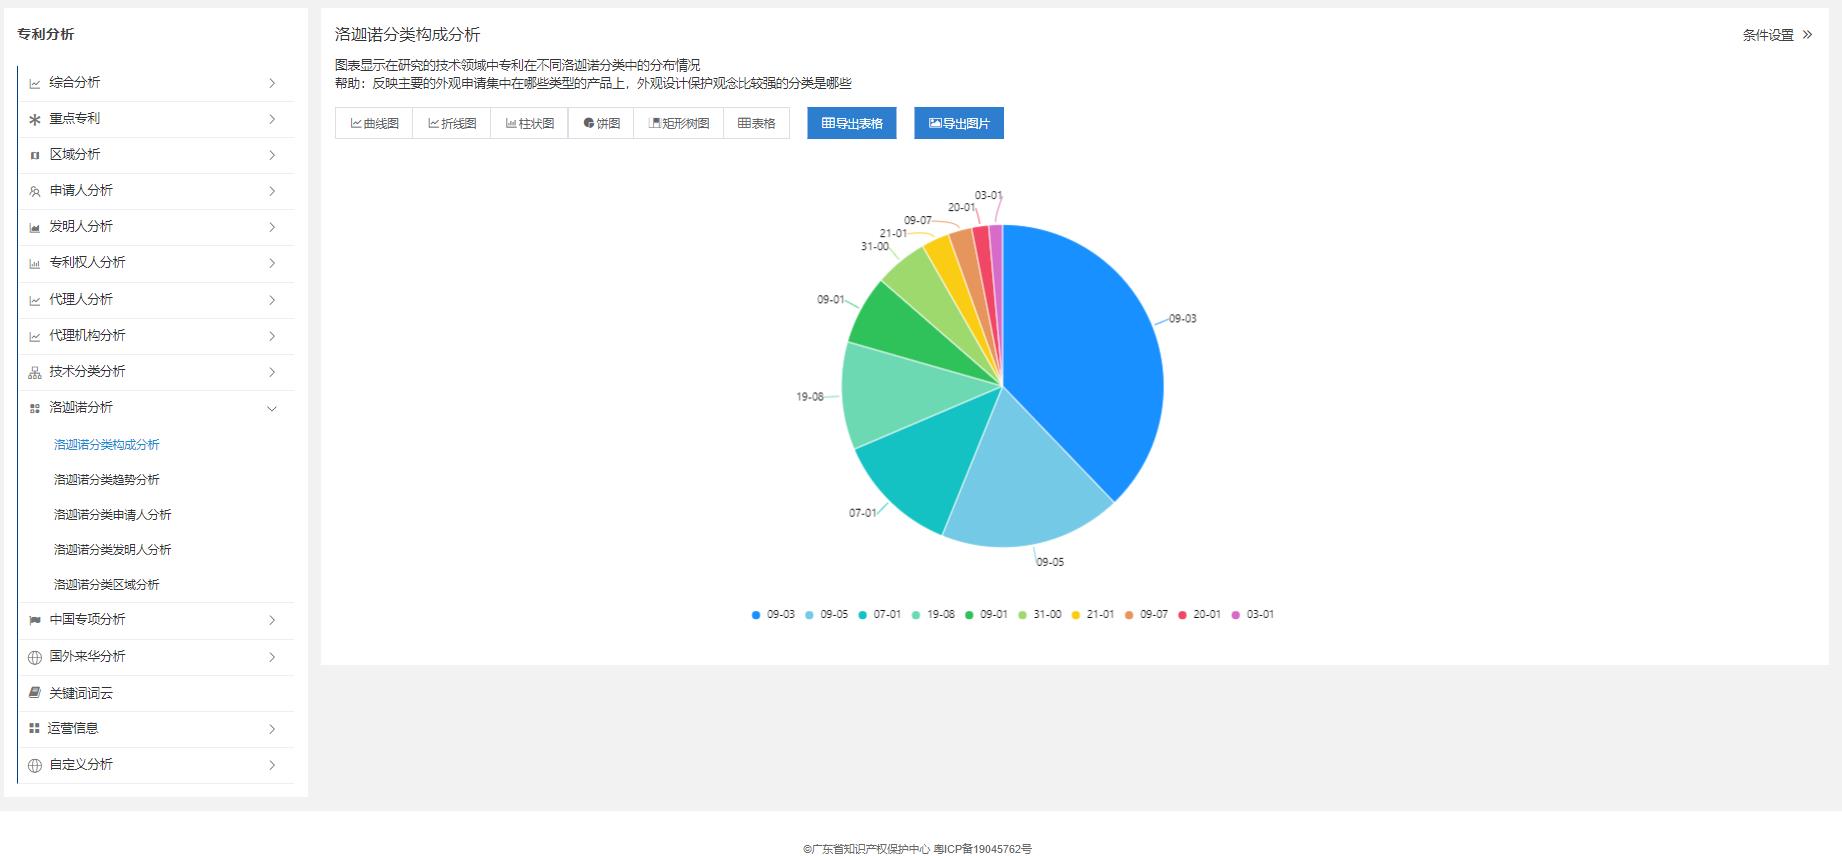Click the 区域分析 map icon
The width and height of the screenshot is (1842, 856).
35,156
